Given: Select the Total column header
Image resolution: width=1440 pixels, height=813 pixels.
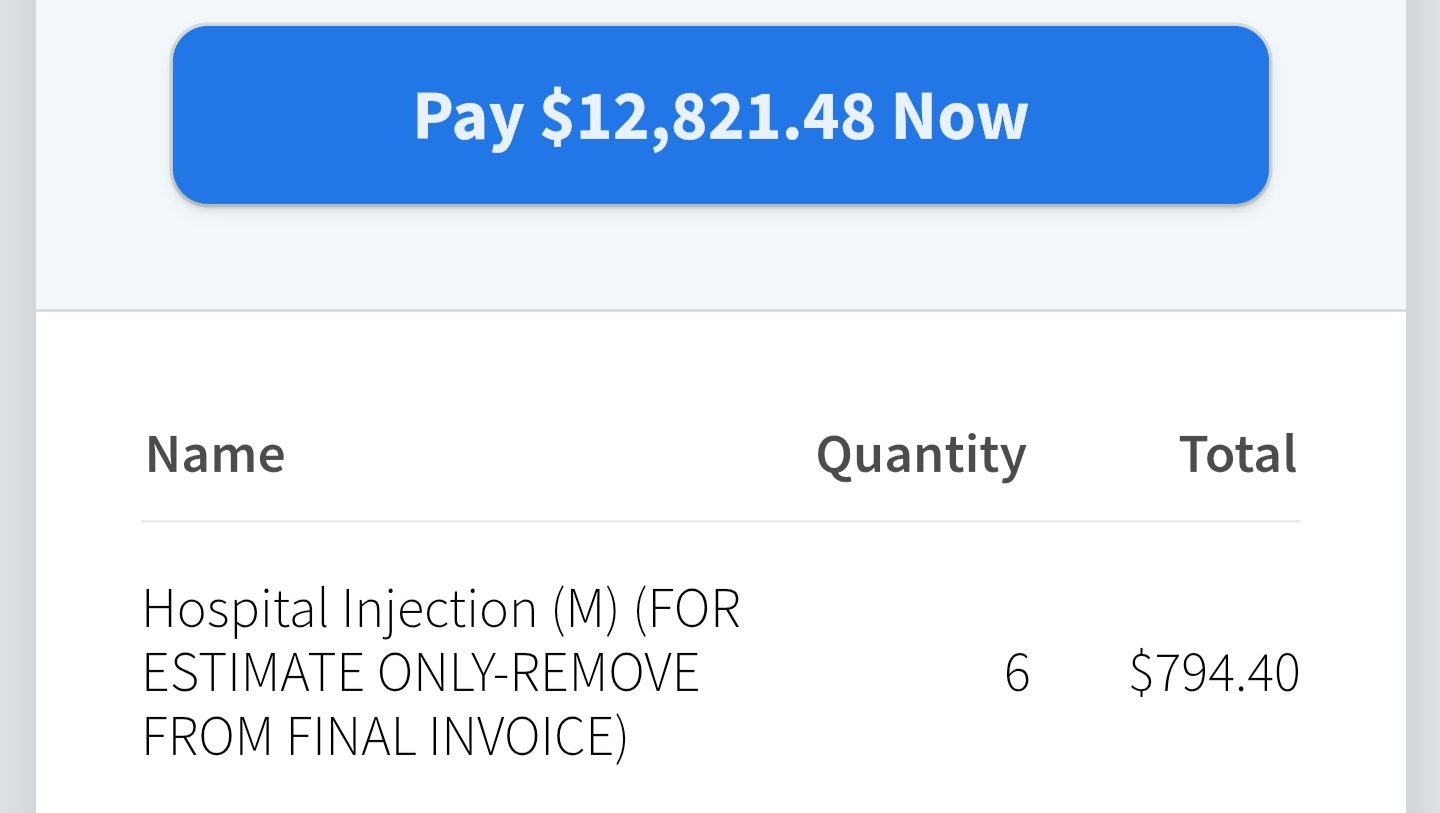Looking at the screenshot, I should [1238, 454].
